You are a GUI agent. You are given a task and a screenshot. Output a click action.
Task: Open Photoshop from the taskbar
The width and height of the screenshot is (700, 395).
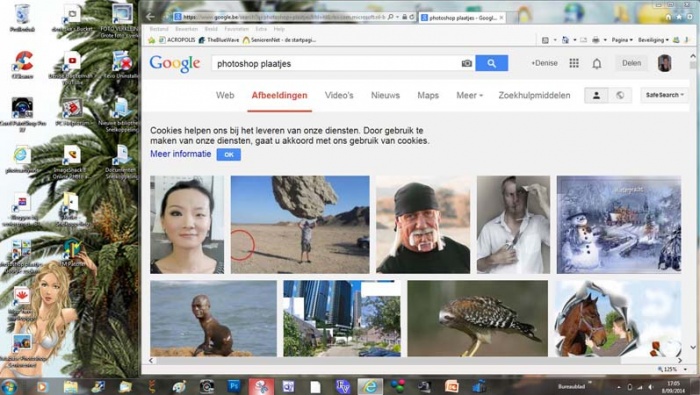click(x=233, y=386)
